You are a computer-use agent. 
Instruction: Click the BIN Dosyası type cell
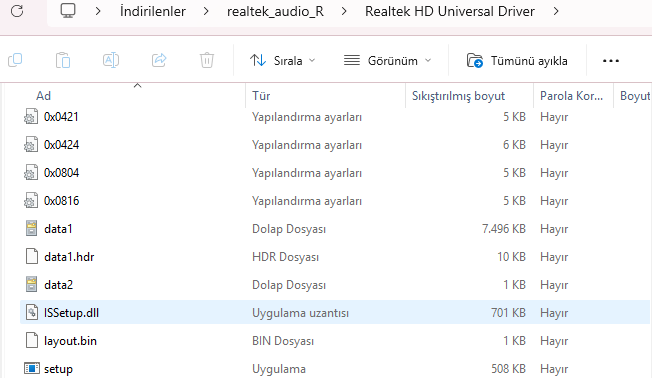283,341
